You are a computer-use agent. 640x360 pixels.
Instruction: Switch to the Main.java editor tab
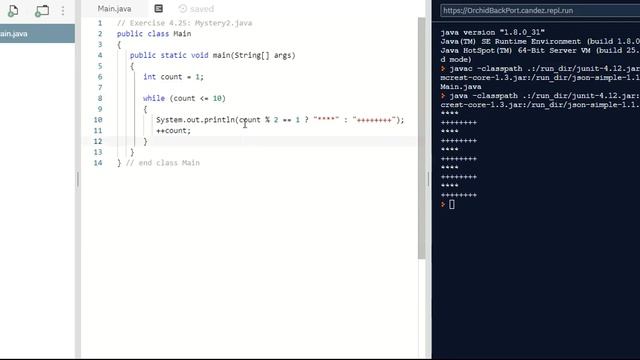click(x=114, y=9)
